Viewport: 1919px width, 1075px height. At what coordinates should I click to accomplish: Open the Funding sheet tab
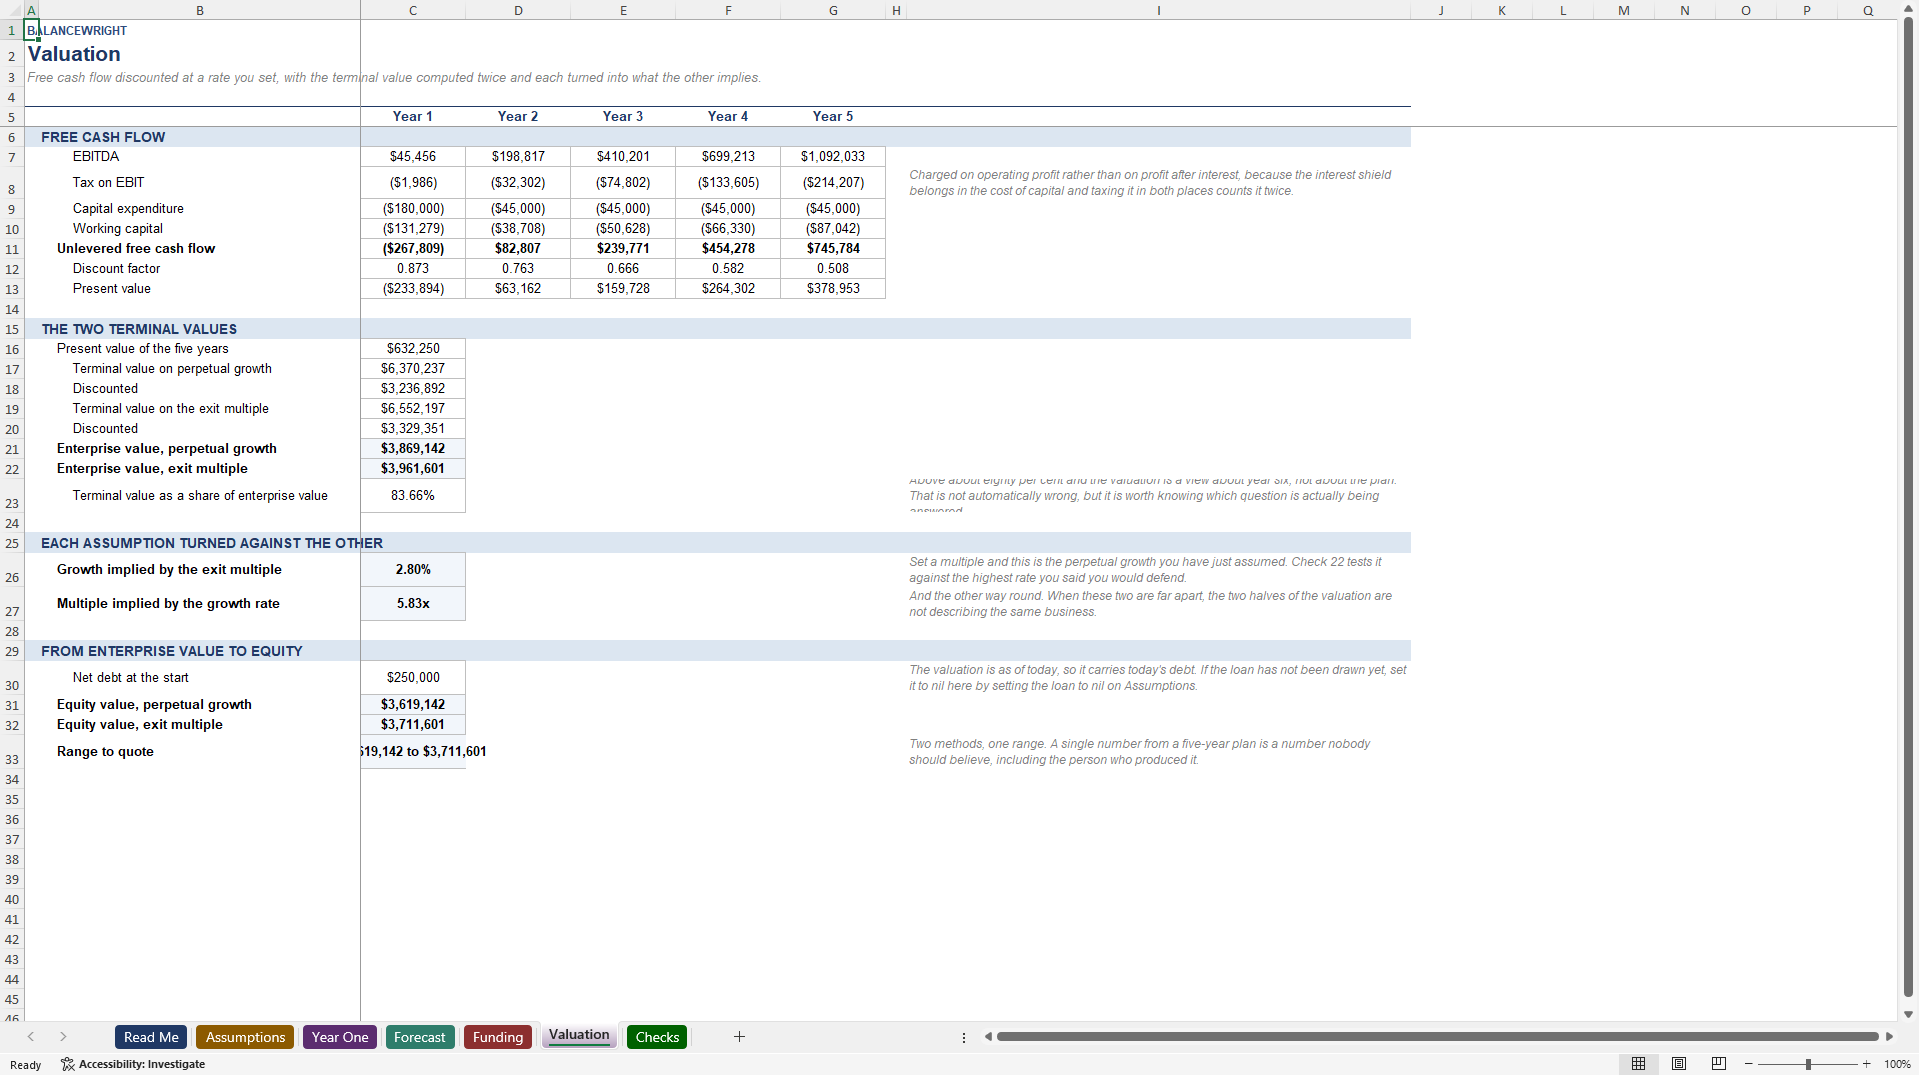click(498, 1037)
